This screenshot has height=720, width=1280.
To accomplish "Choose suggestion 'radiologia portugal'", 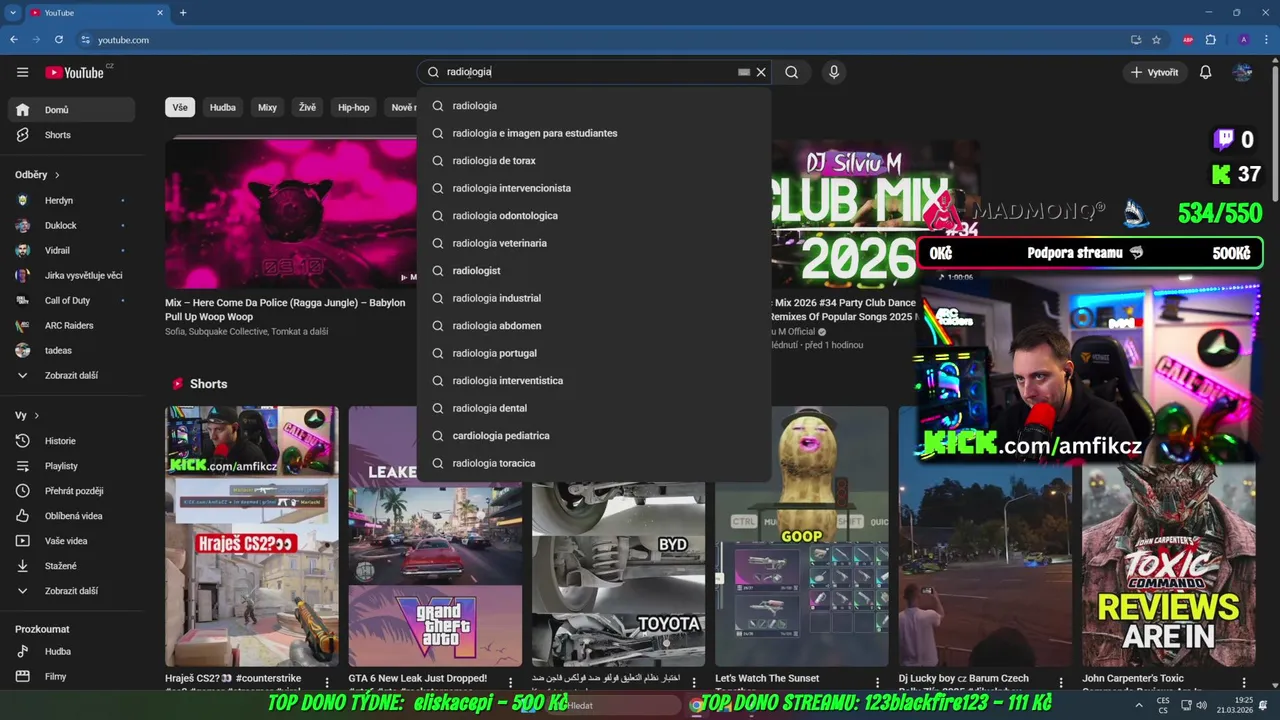I will point(594,353).
